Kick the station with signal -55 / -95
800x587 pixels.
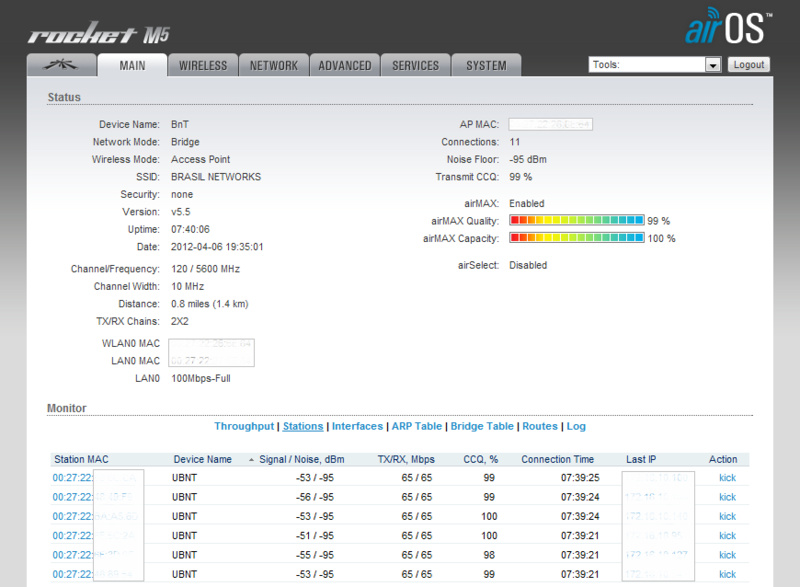coord(728,555)
